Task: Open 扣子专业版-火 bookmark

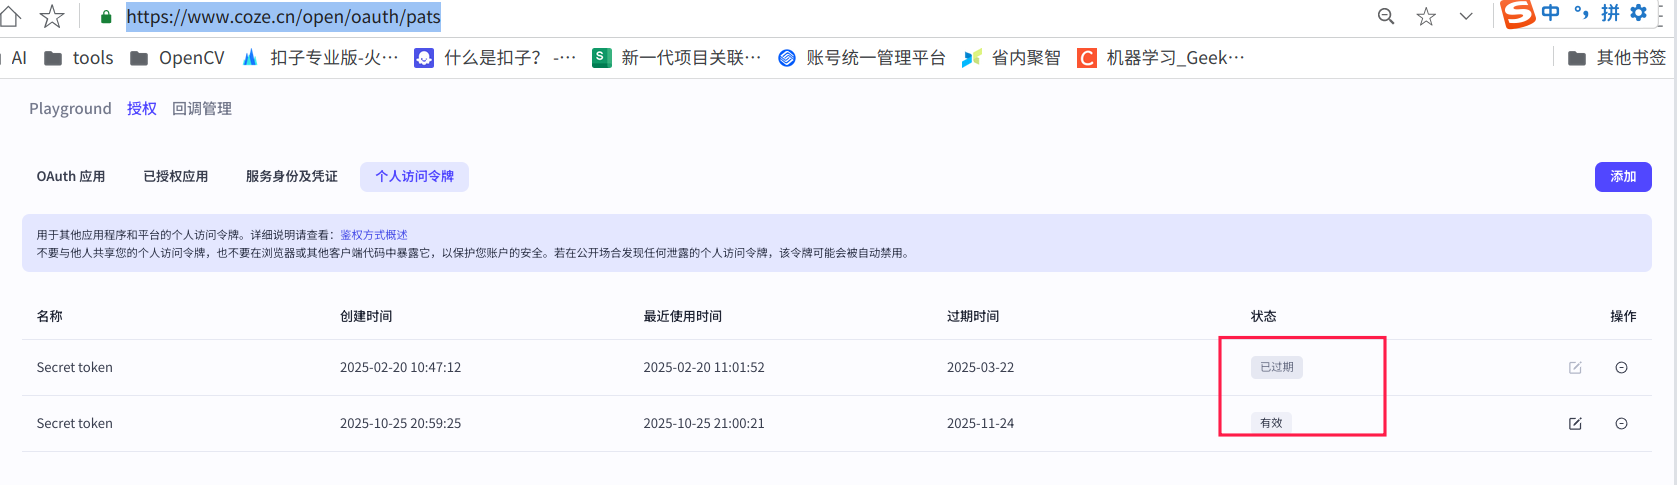Action: tap(320, 58)
